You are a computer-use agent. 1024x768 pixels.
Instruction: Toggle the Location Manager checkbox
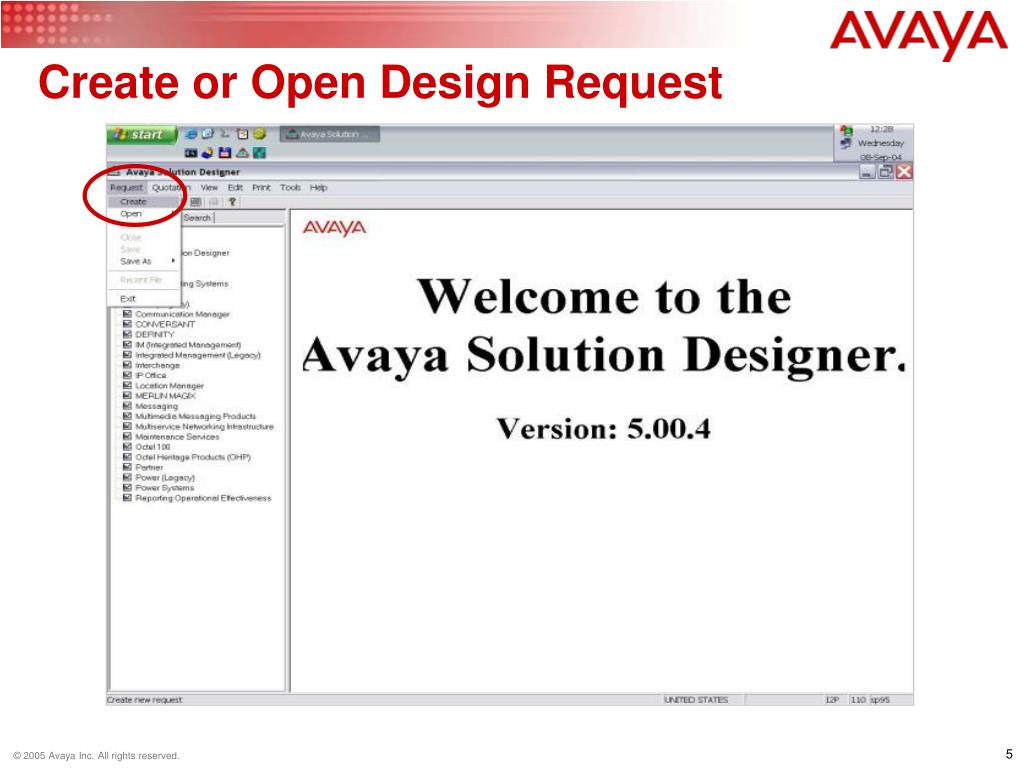(x=127, y=386)
